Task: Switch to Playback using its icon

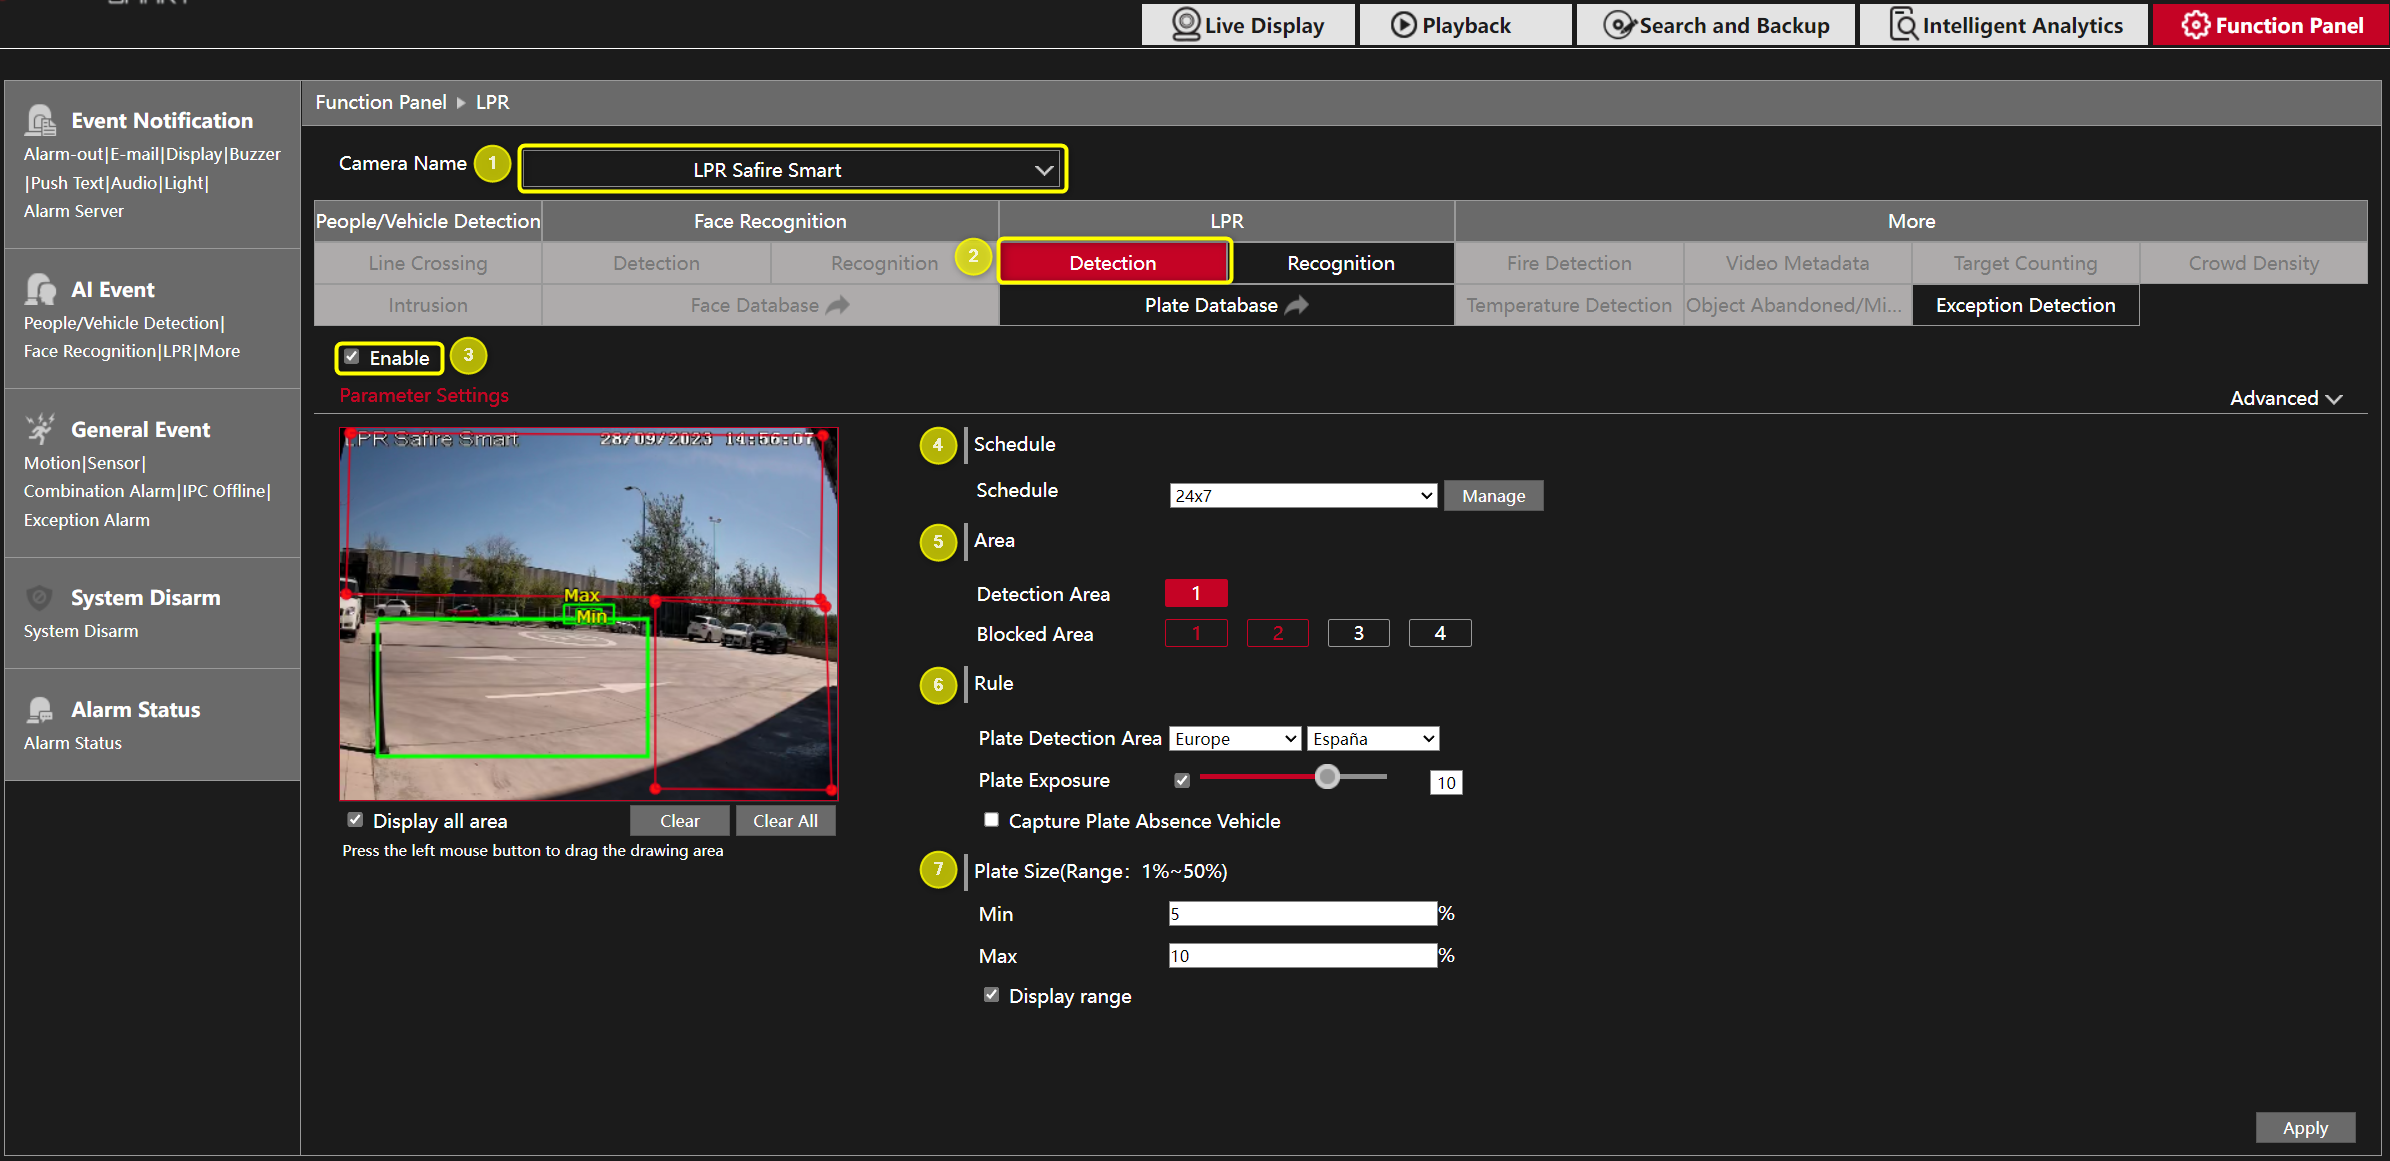Action: click(1406, 24)
